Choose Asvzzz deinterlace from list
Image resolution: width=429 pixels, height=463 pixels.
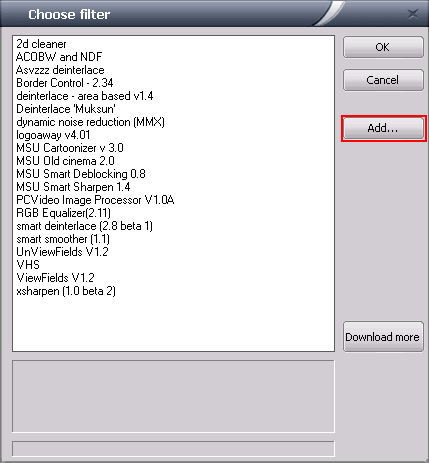[60, 70]
